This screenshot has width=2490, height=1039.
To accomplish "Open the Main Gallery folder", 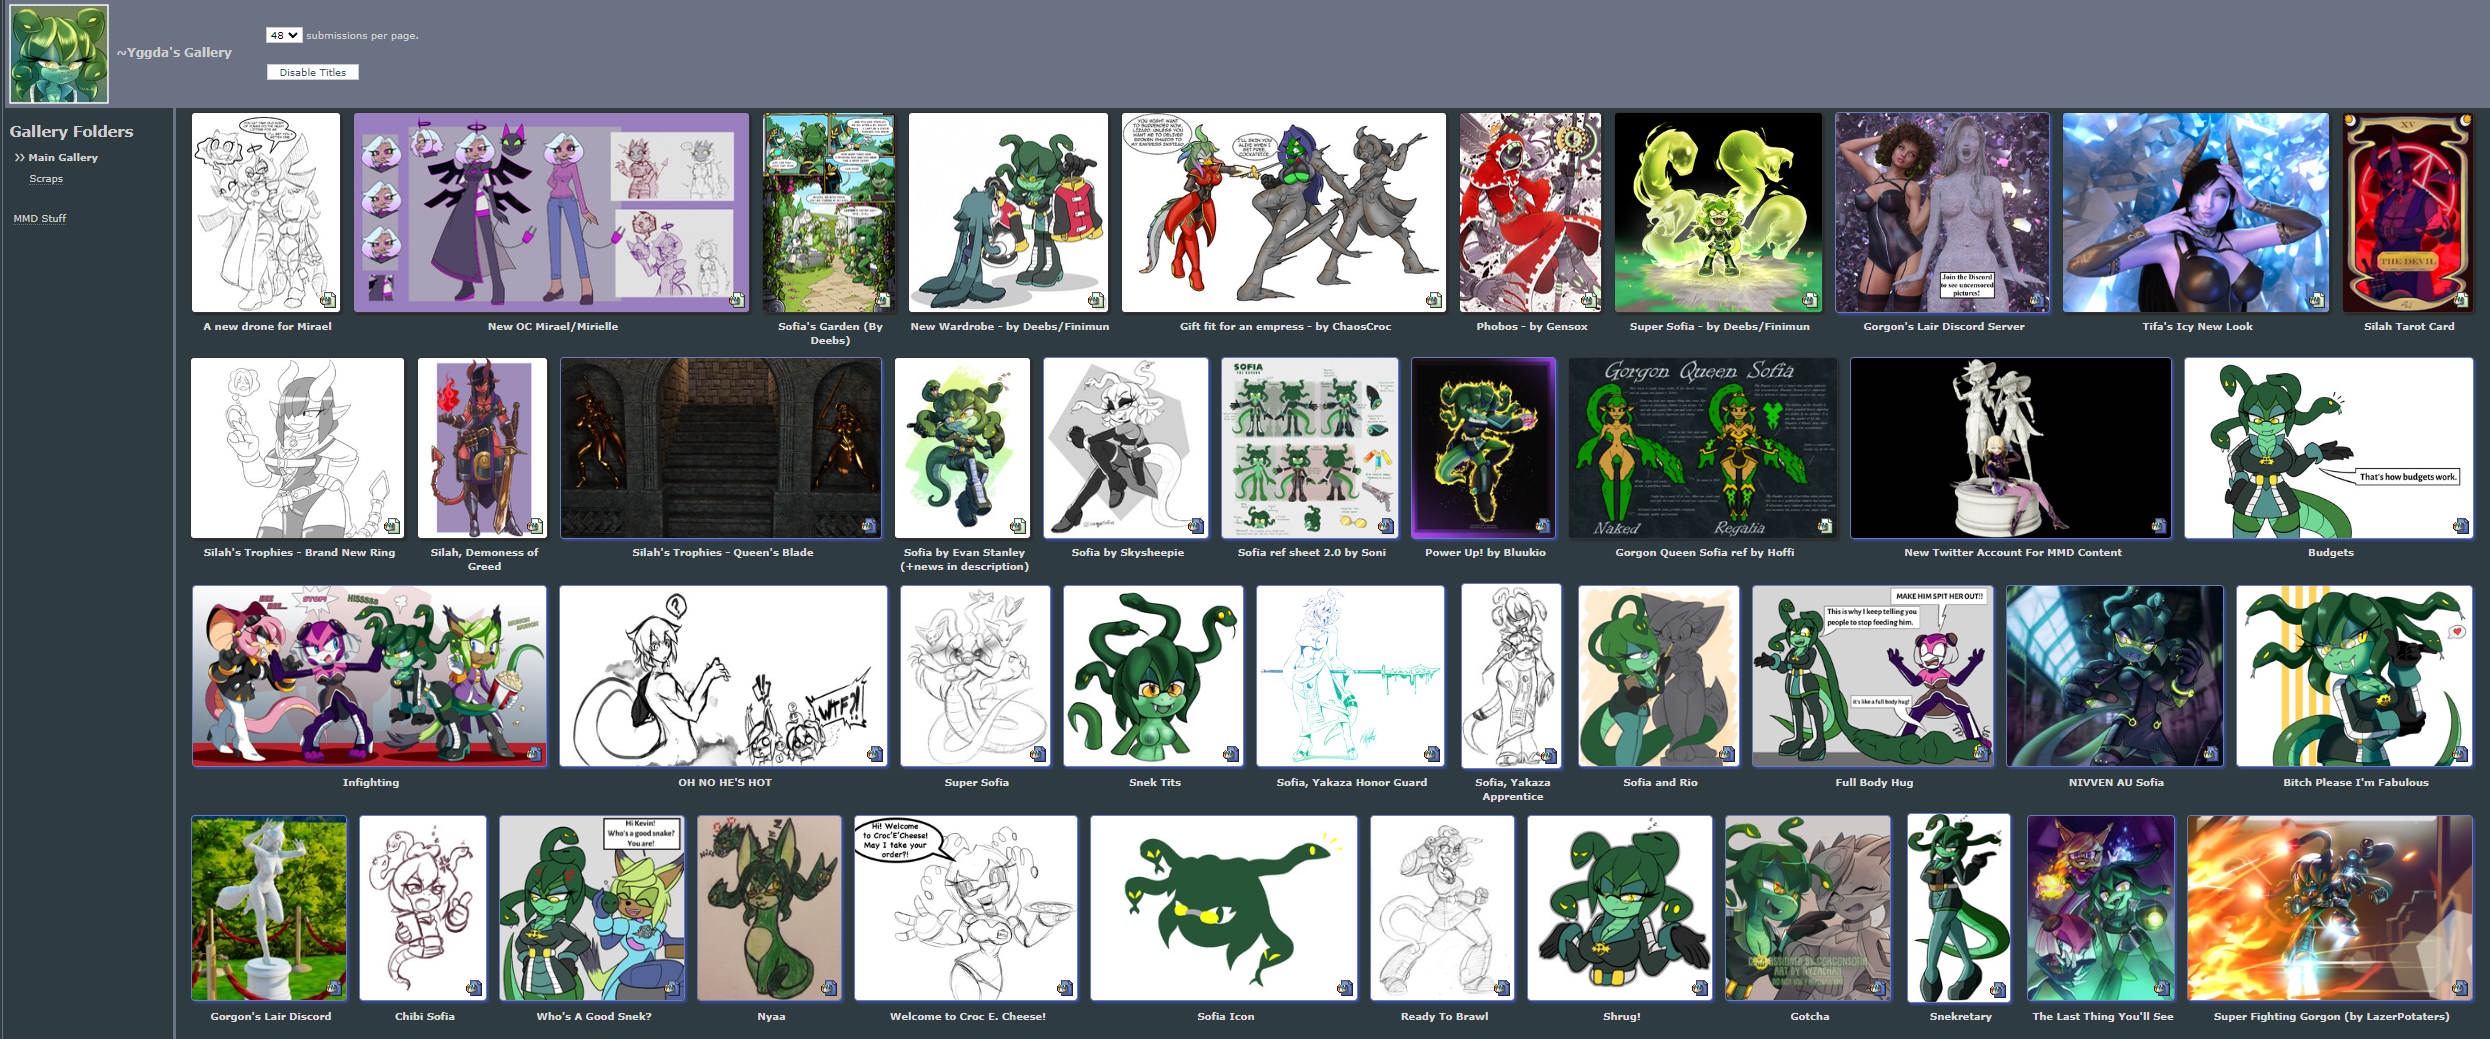I will 63,157.
